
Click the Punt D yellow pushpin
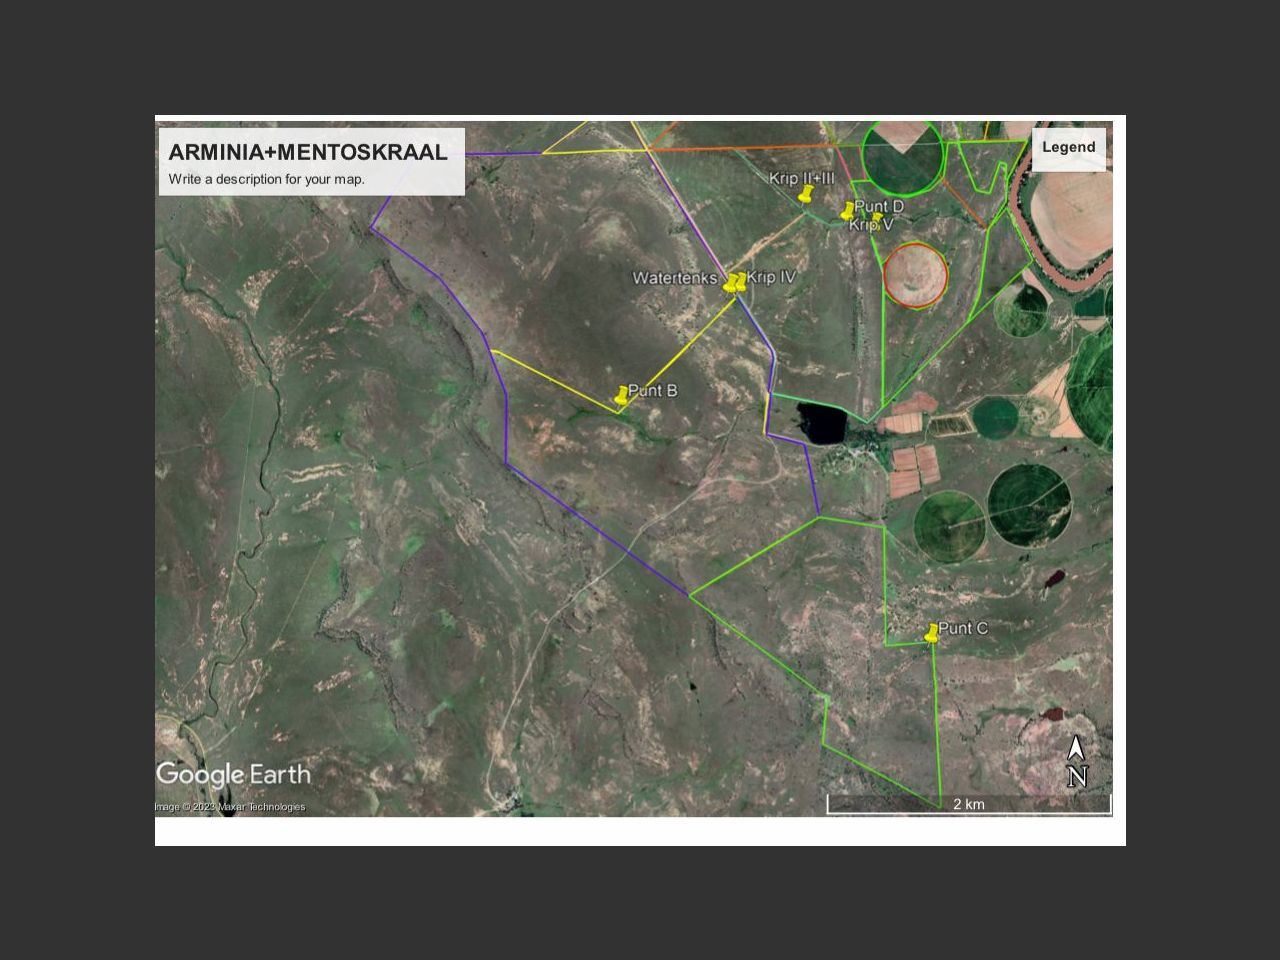[848, 210]
